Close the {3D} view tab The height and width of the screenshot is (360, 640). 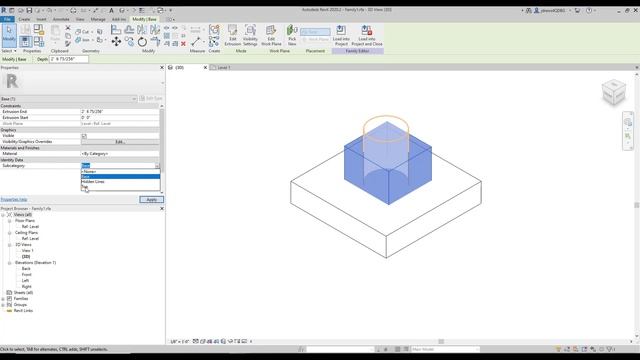tap(205, 68)
